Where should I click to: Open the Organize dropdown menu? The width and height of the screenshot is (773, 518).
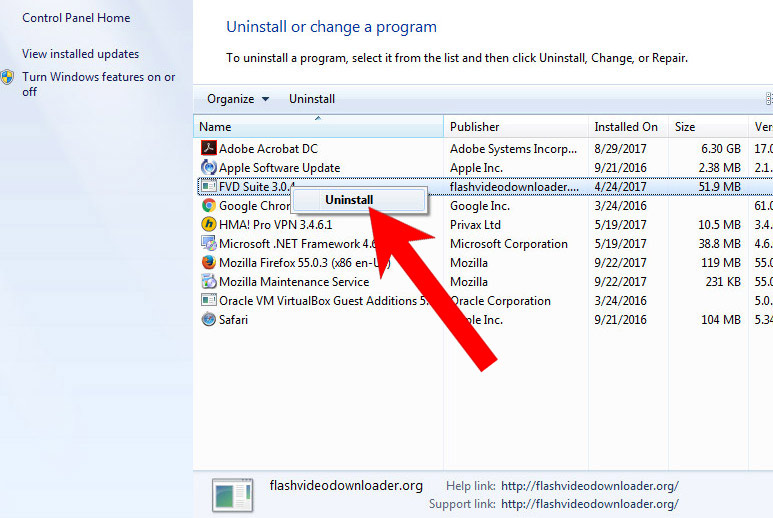pos(238,99)
